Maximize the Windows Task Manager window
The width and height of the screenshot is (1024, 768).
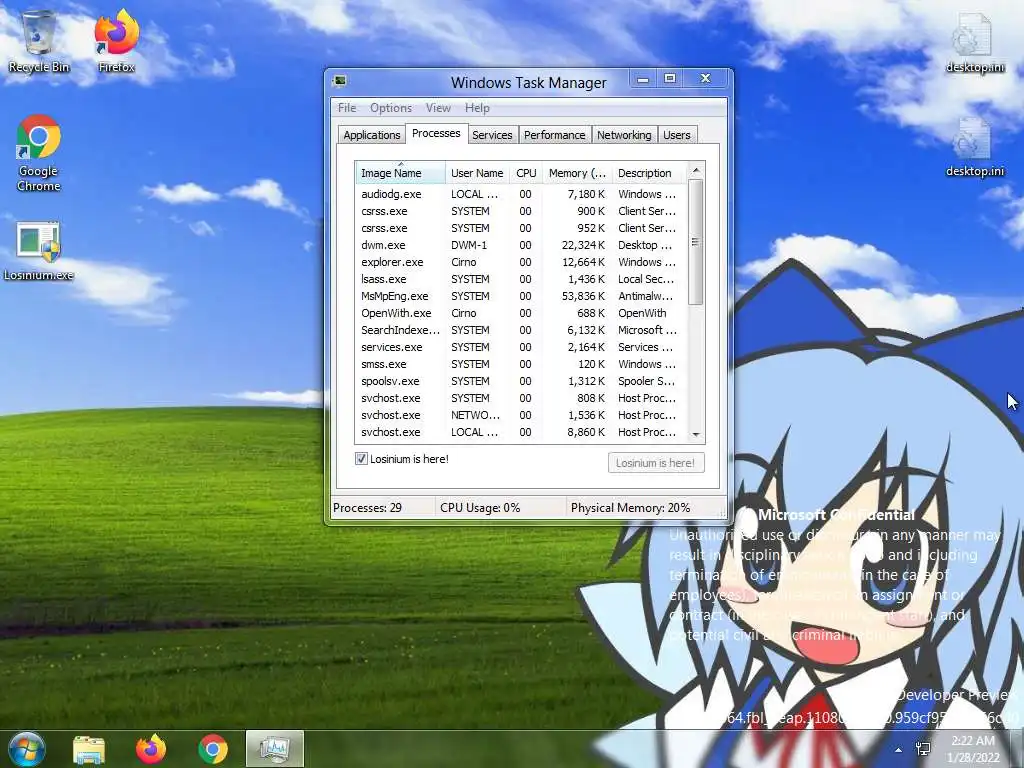(670, 79)
